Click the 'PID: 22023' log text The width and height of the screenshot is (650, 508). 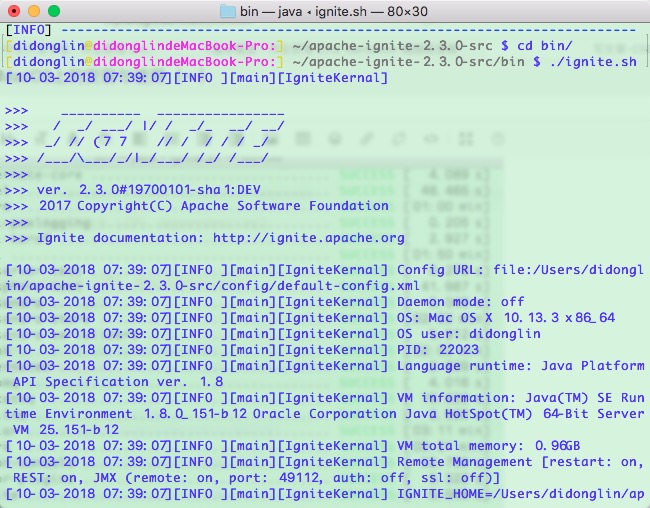coord(438,350)
